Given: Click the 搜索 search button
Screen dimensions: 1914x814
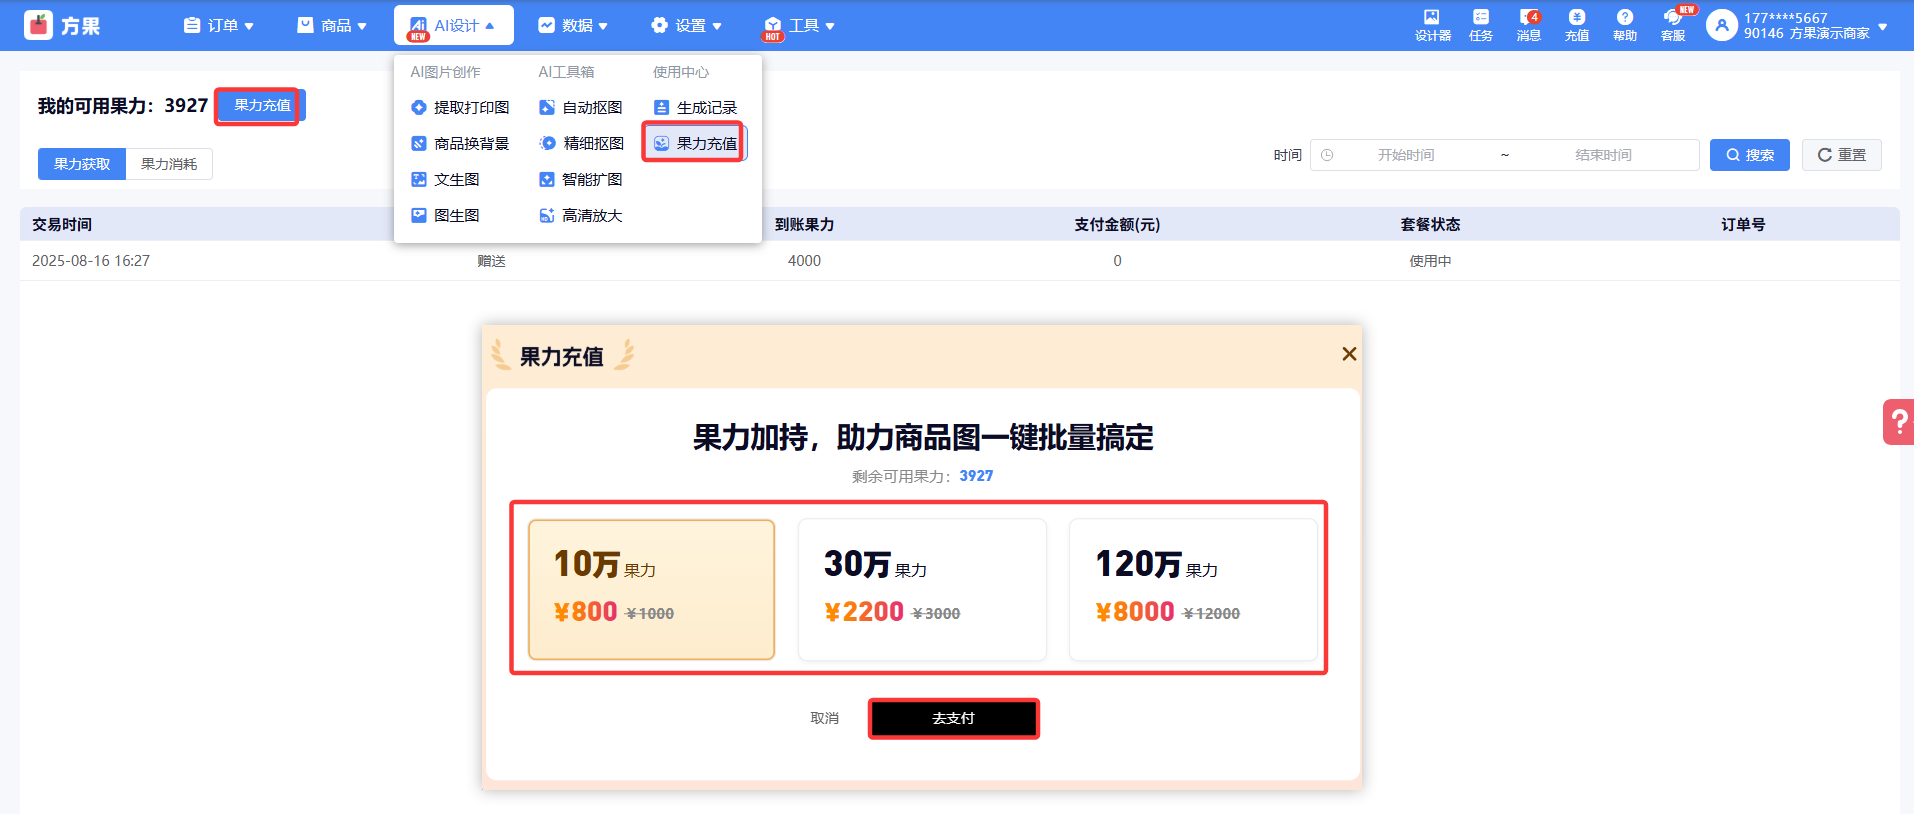Looking at the screenshot, I should pos(1750,155).
